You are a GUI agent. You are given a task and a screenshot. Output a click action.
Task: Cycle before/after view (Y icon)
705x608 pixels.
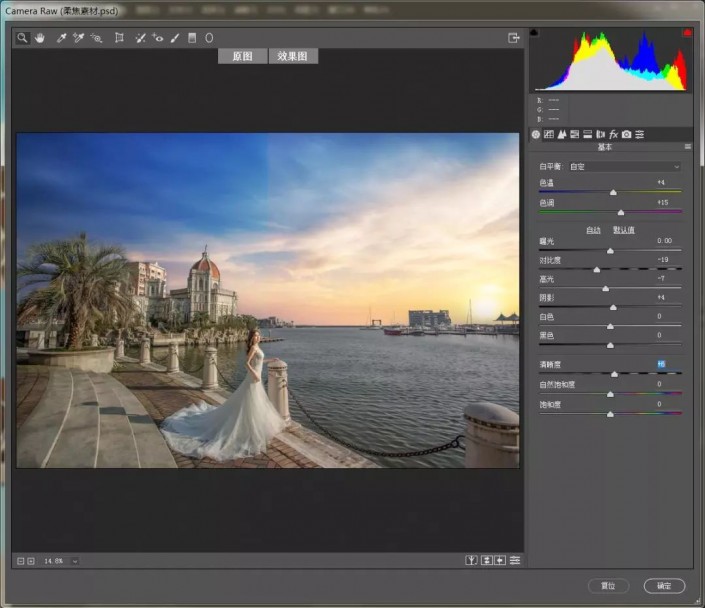click(x=471, y=560)
